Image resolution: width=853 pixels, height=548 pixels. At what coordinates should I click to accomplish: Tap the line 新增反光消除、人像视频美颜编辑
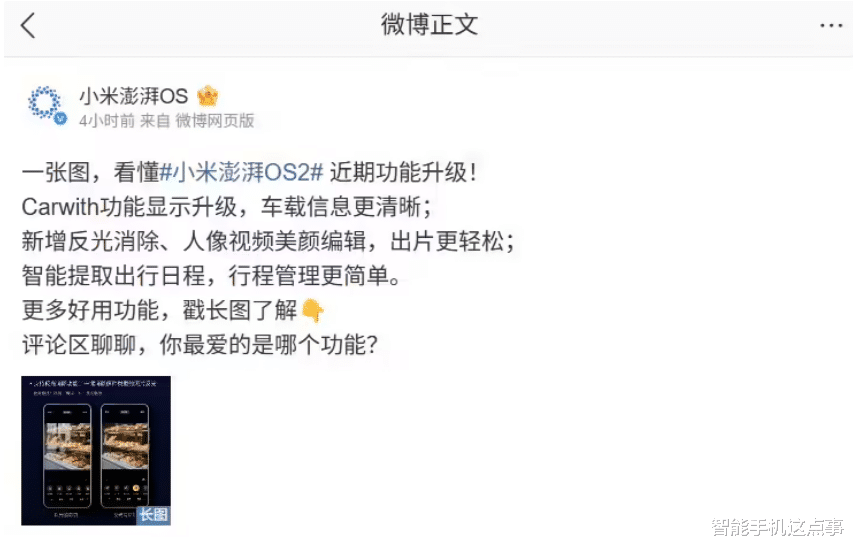click(269, 242)
